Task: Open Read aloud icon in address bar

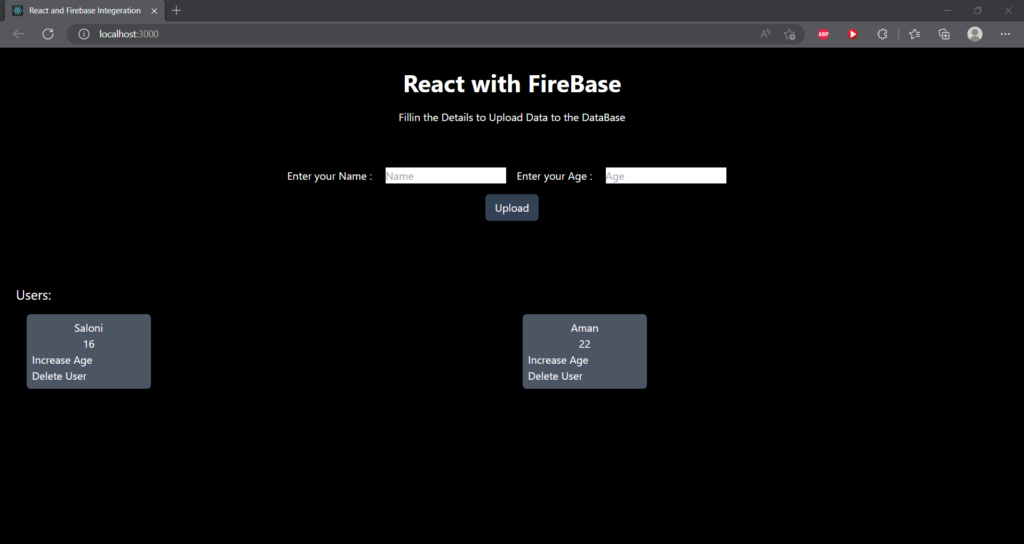Action: pyautogui.click(x=765, y=34)
